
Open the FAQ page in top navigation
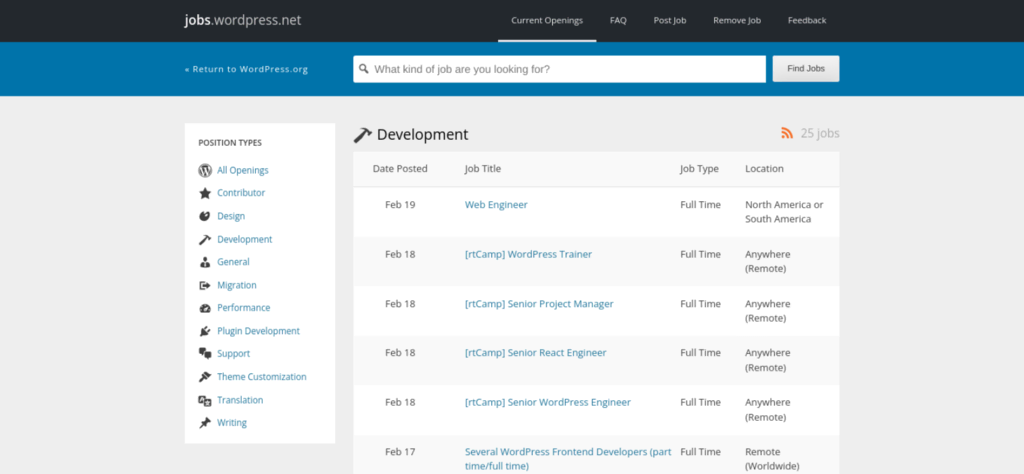[x=618, y=20]
